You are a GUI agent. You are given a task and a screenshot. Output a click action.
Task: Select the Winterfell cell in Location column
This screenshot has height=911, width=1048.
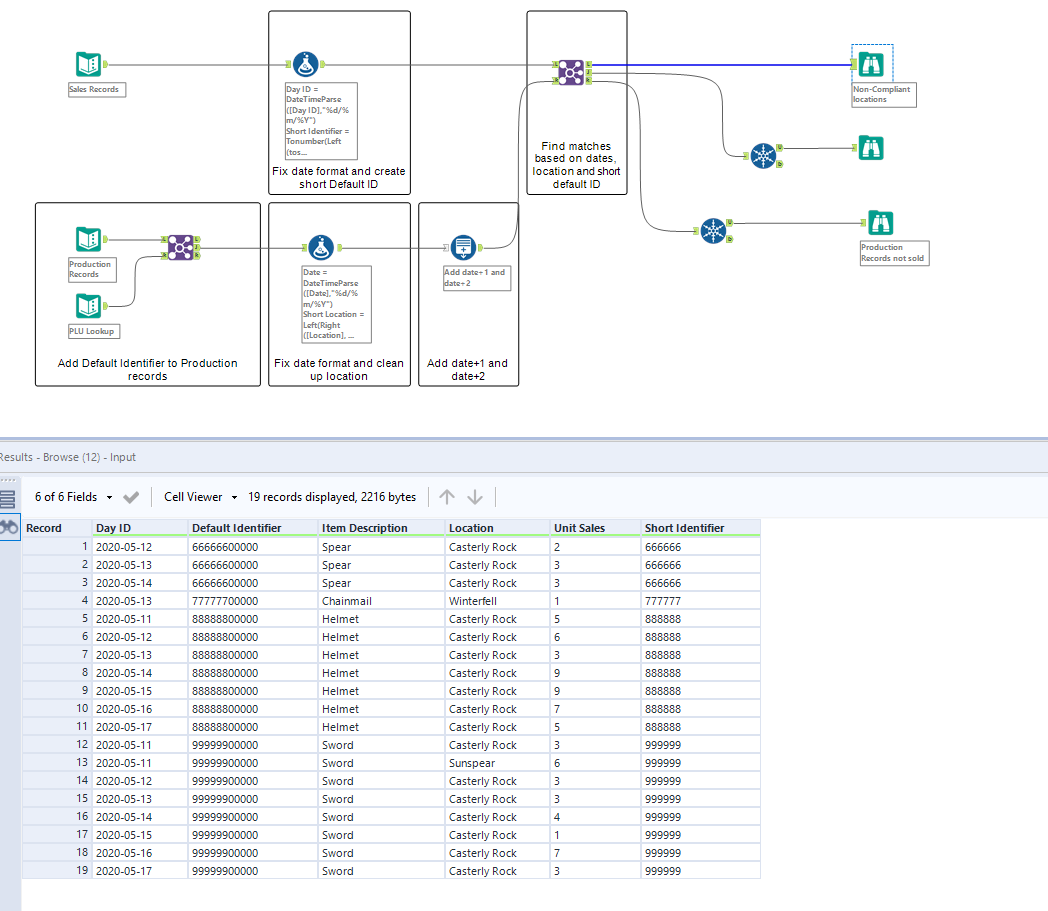pyautogui.click(x=473, y=601)
